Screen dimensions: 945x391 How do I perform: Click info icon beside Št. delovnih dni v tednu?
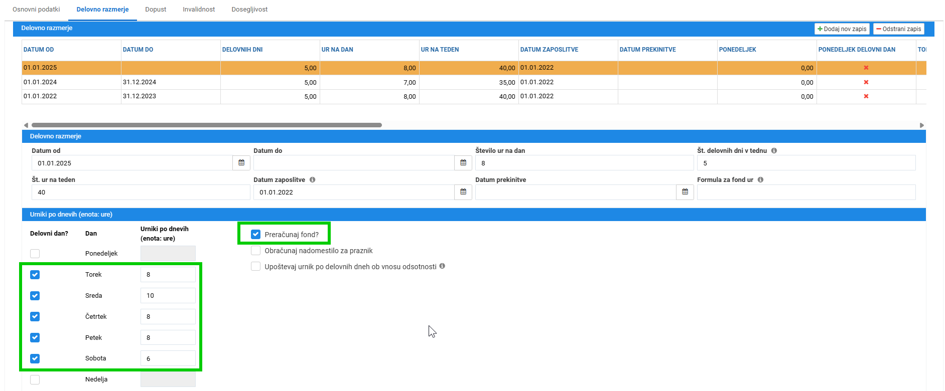[x=774, y=151]
